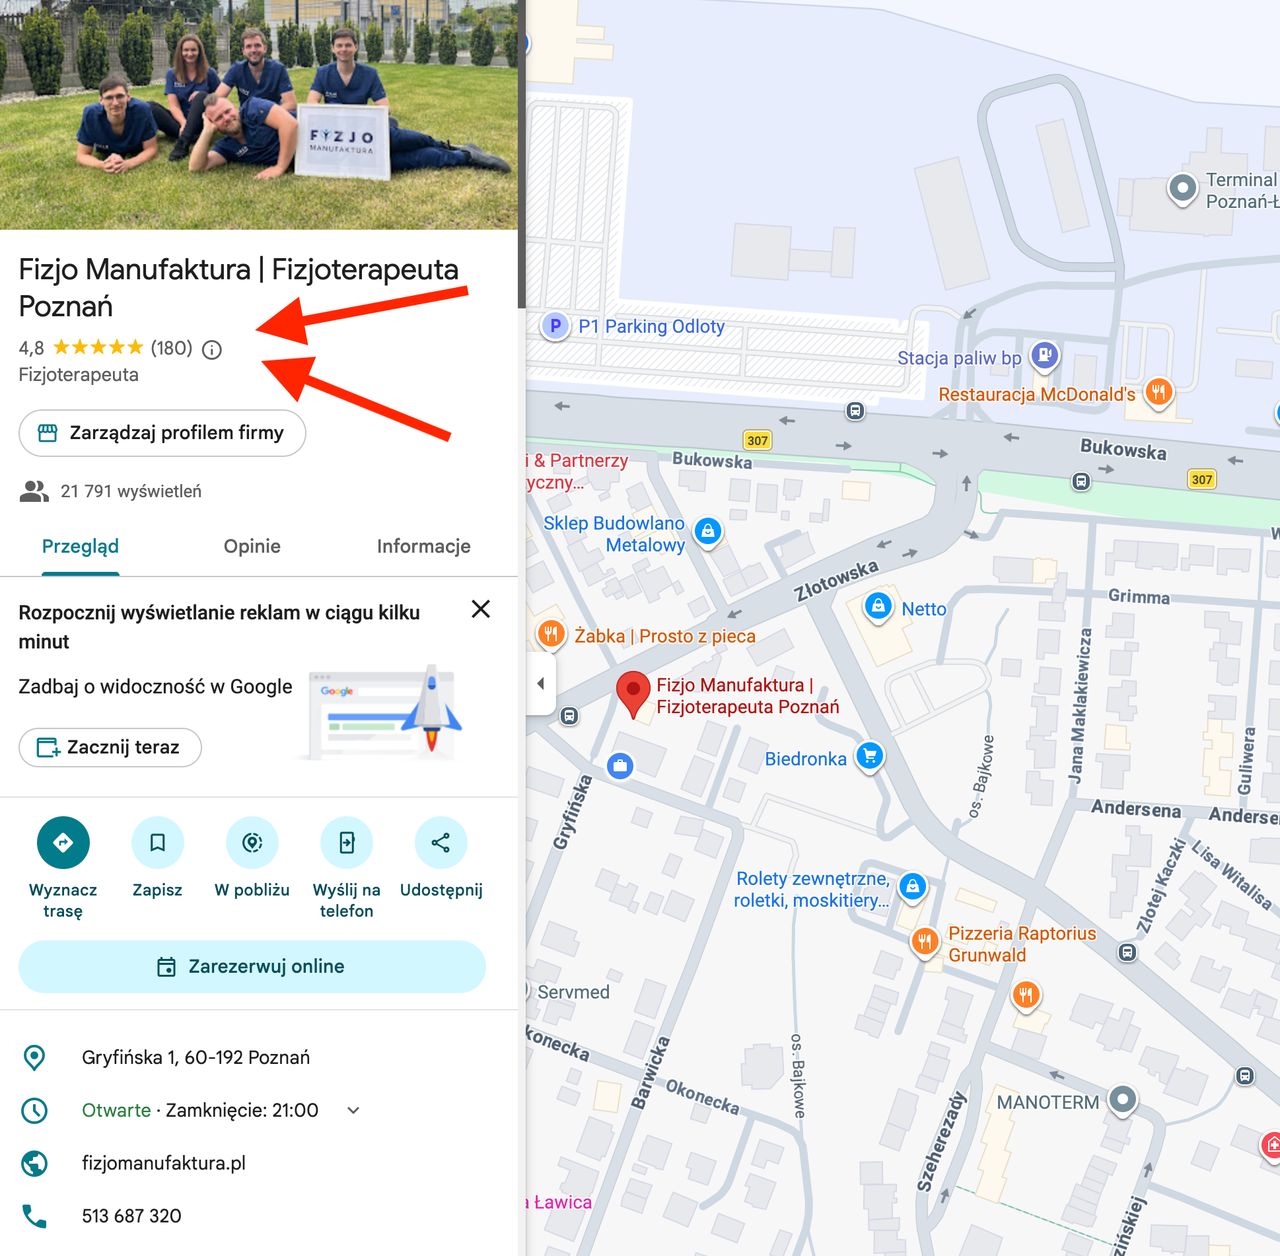Click the Netto shop marker icon
Image resolution: width=1280 pixels, height=1256 pixels.
point(878,607)
